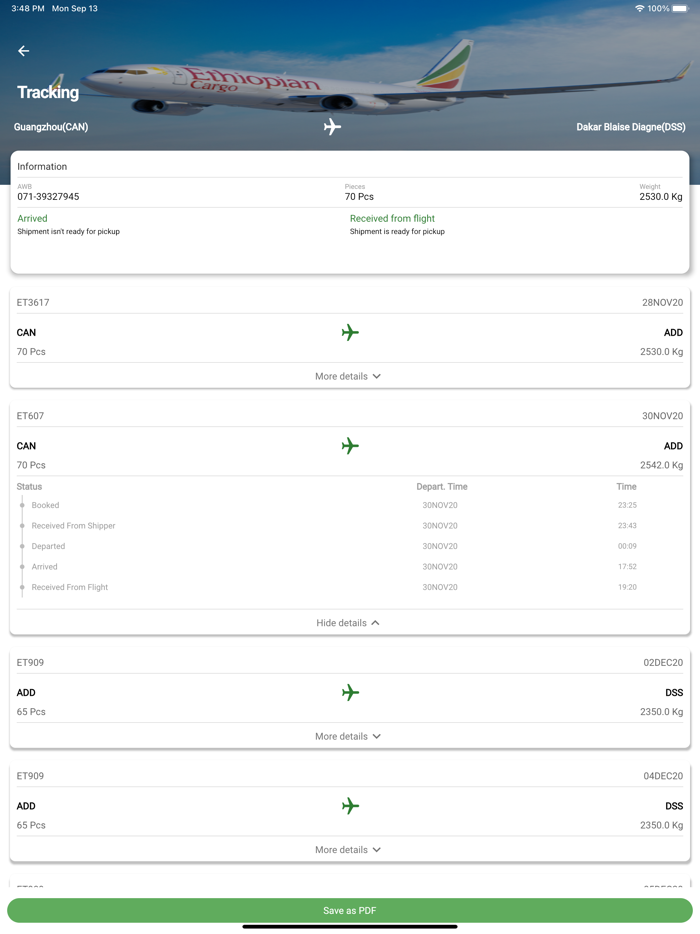Tap the clock showing 3:48 PM
The height and width of the screenshot is (934, 700).
(x=27, y=8)
